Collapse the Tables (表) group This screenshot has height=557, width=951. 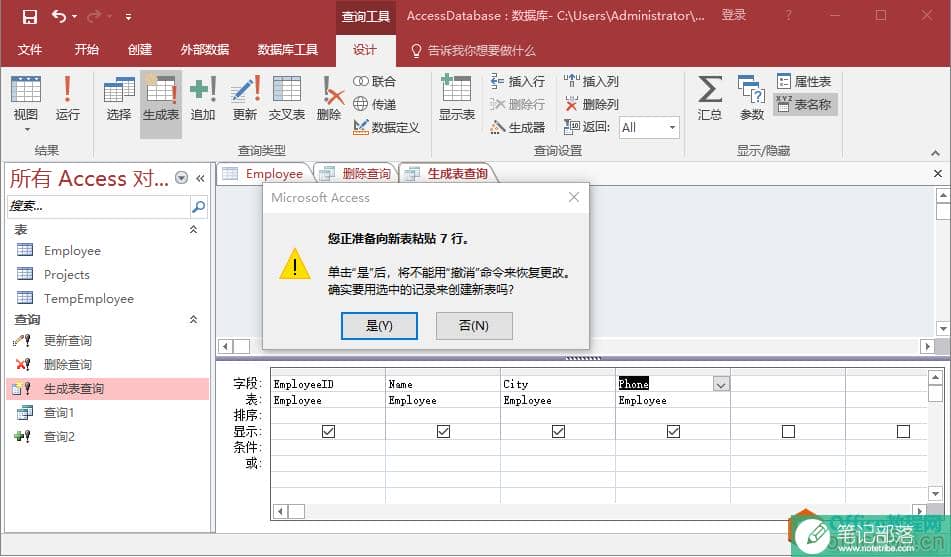tap(193, 229)
